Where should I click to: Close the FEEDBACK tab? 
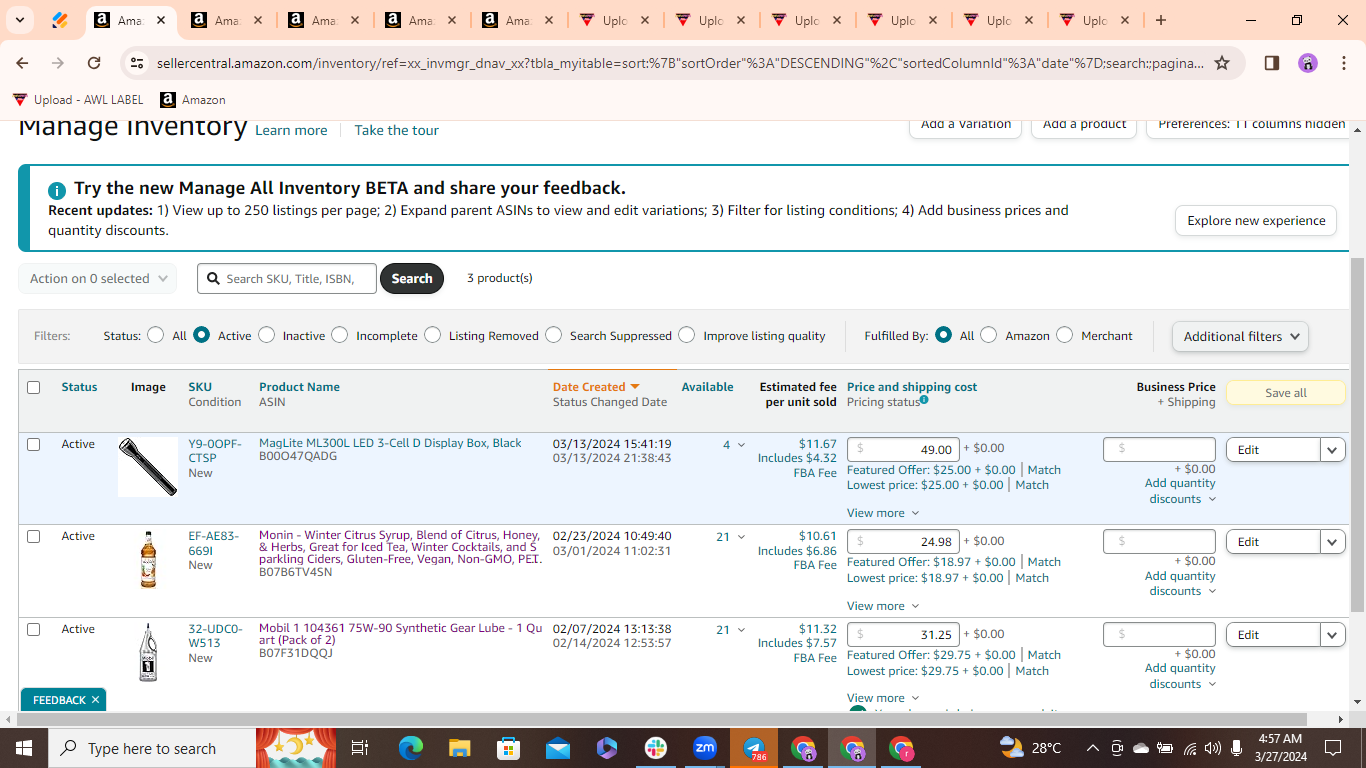pos(95,700)
